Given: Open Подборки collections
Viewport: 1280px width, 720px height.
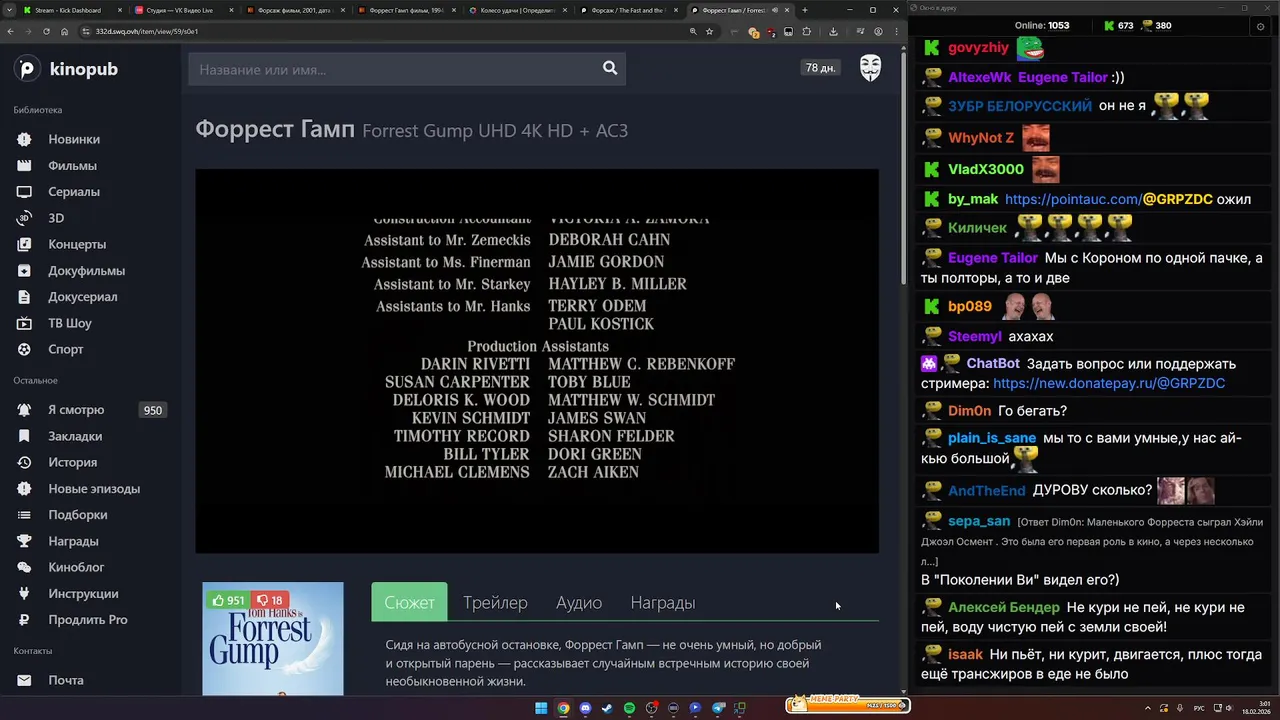Looking at the screenshot, I should [x=78, y=515].
